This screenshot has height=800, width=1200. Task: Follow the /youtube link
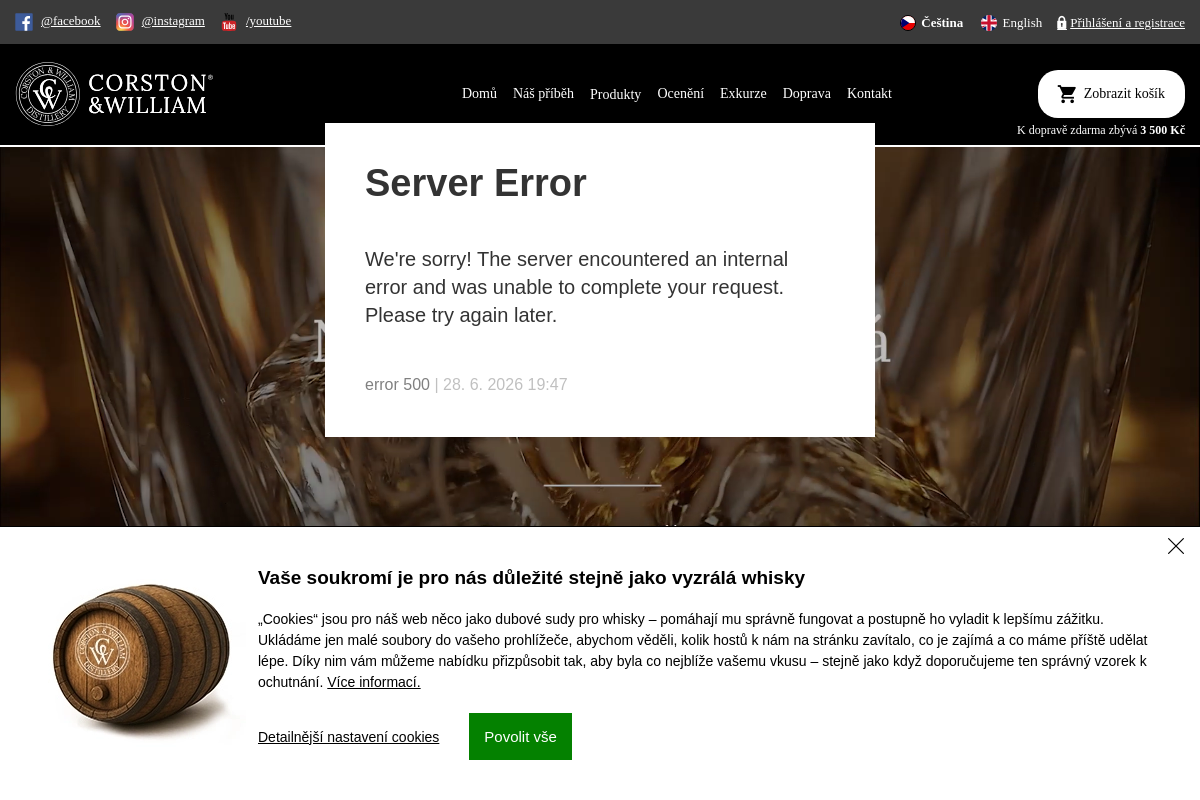268,21
